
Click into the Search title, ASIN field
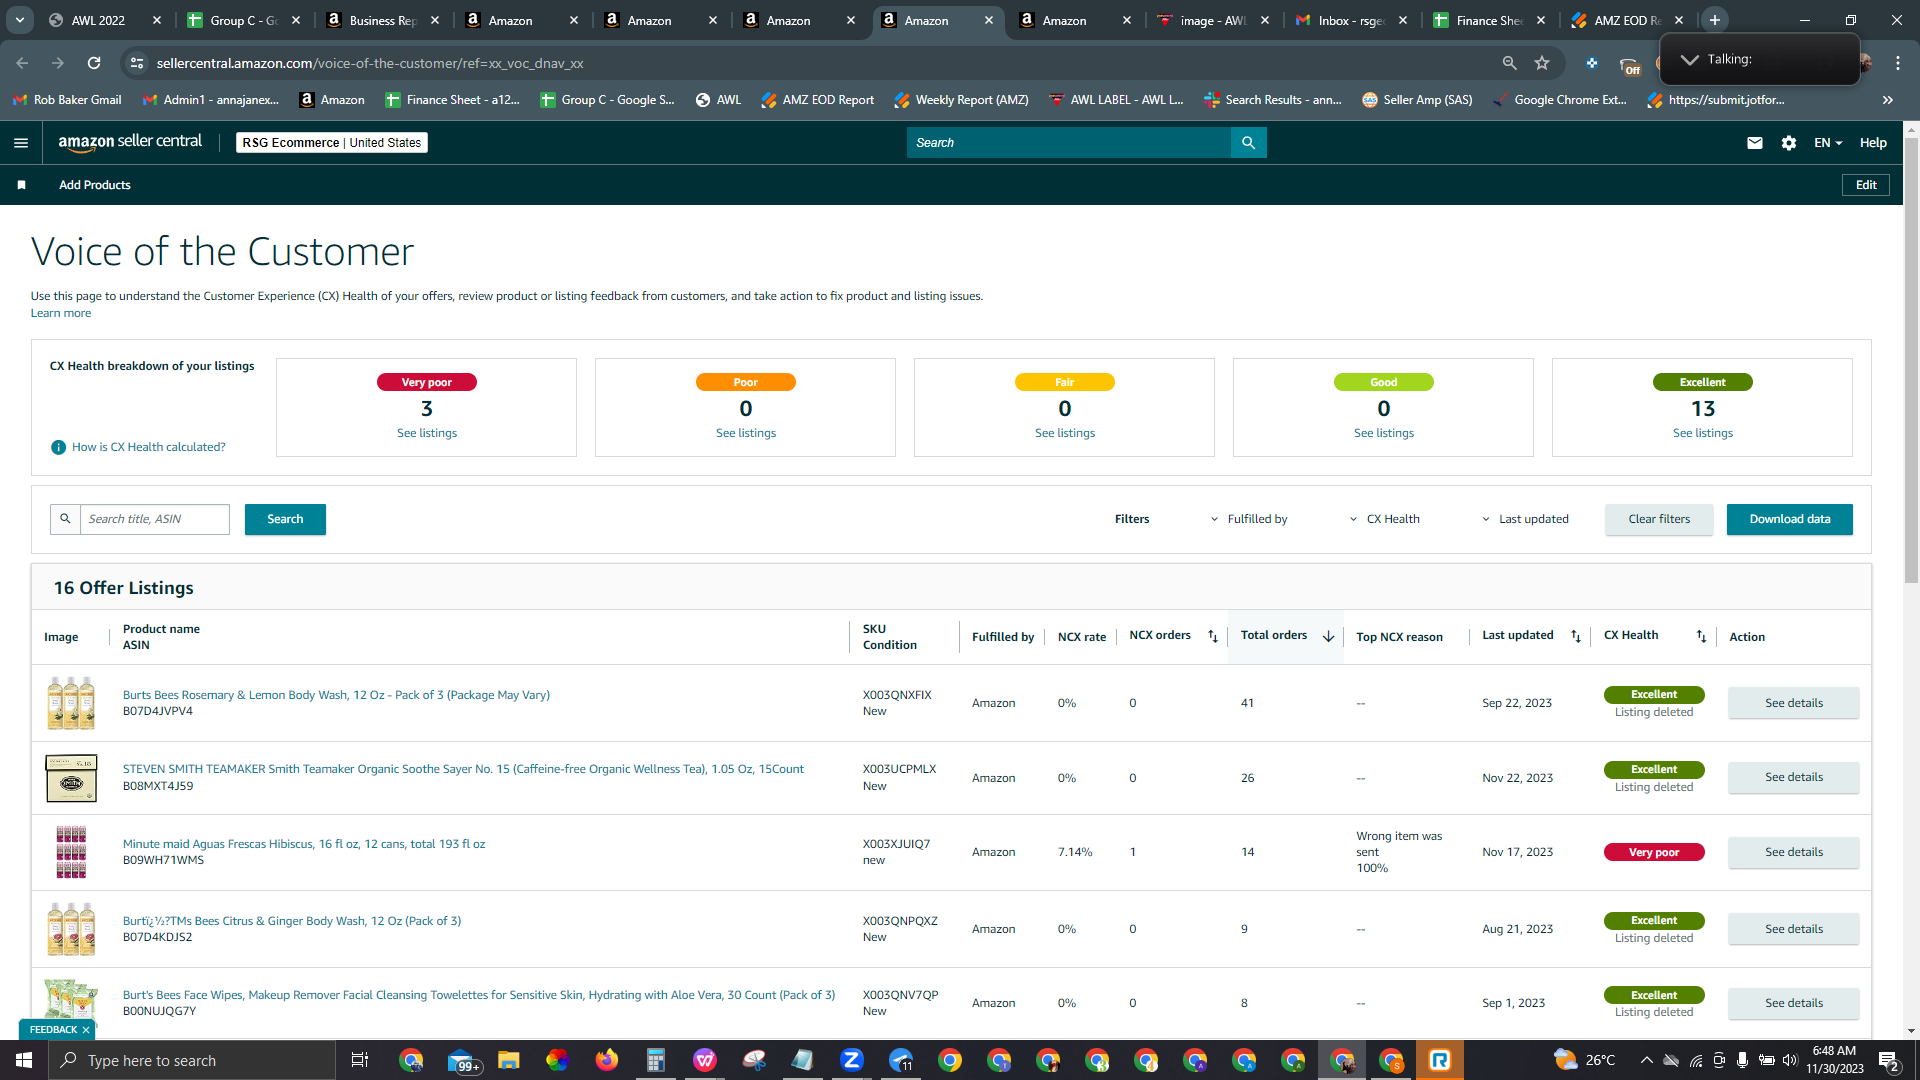(x=155, y=519)
